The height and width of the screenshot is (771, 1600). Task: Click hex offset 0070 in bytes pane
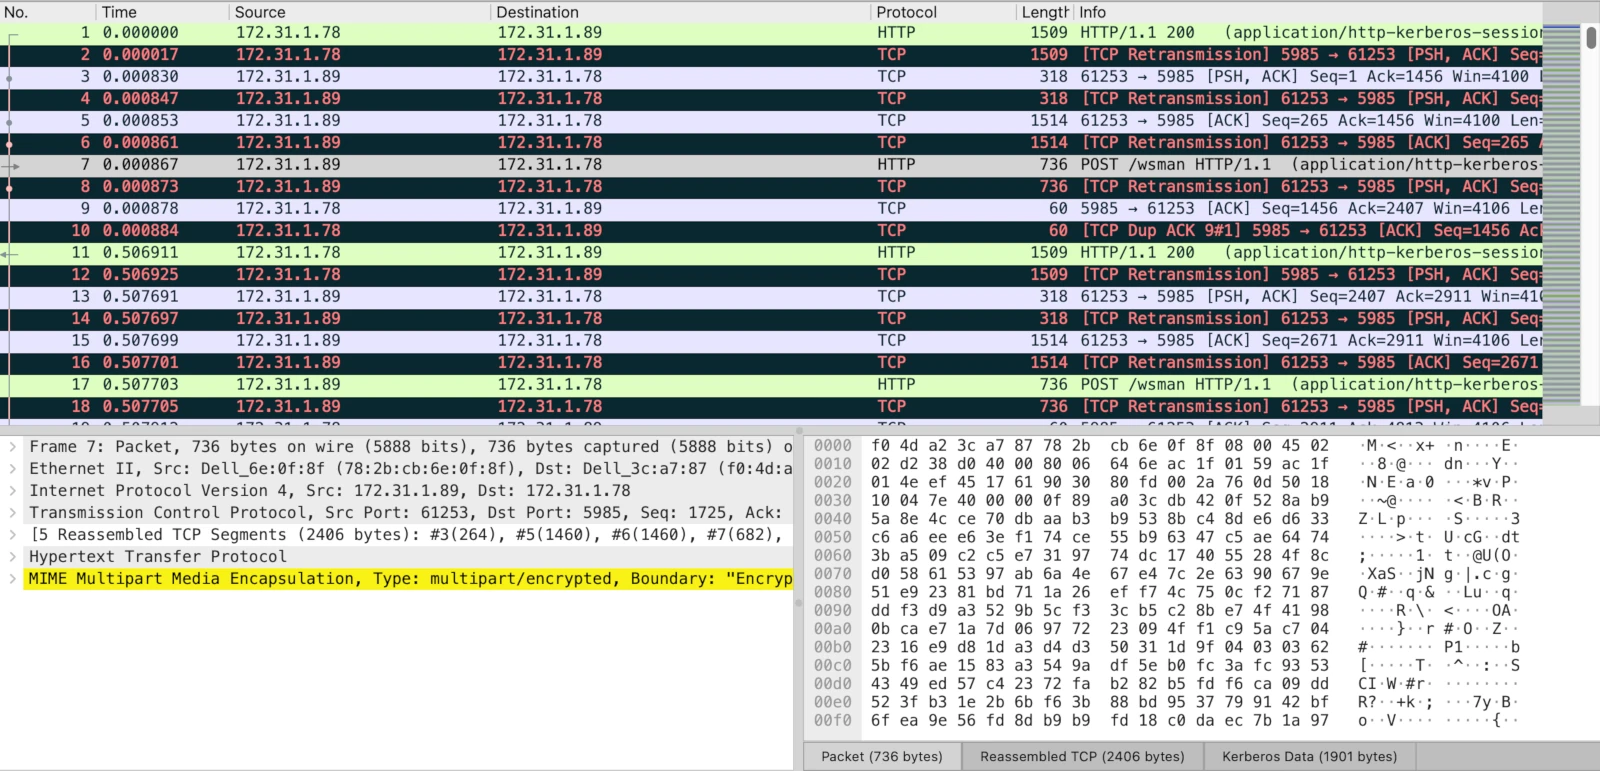[832, 574]
